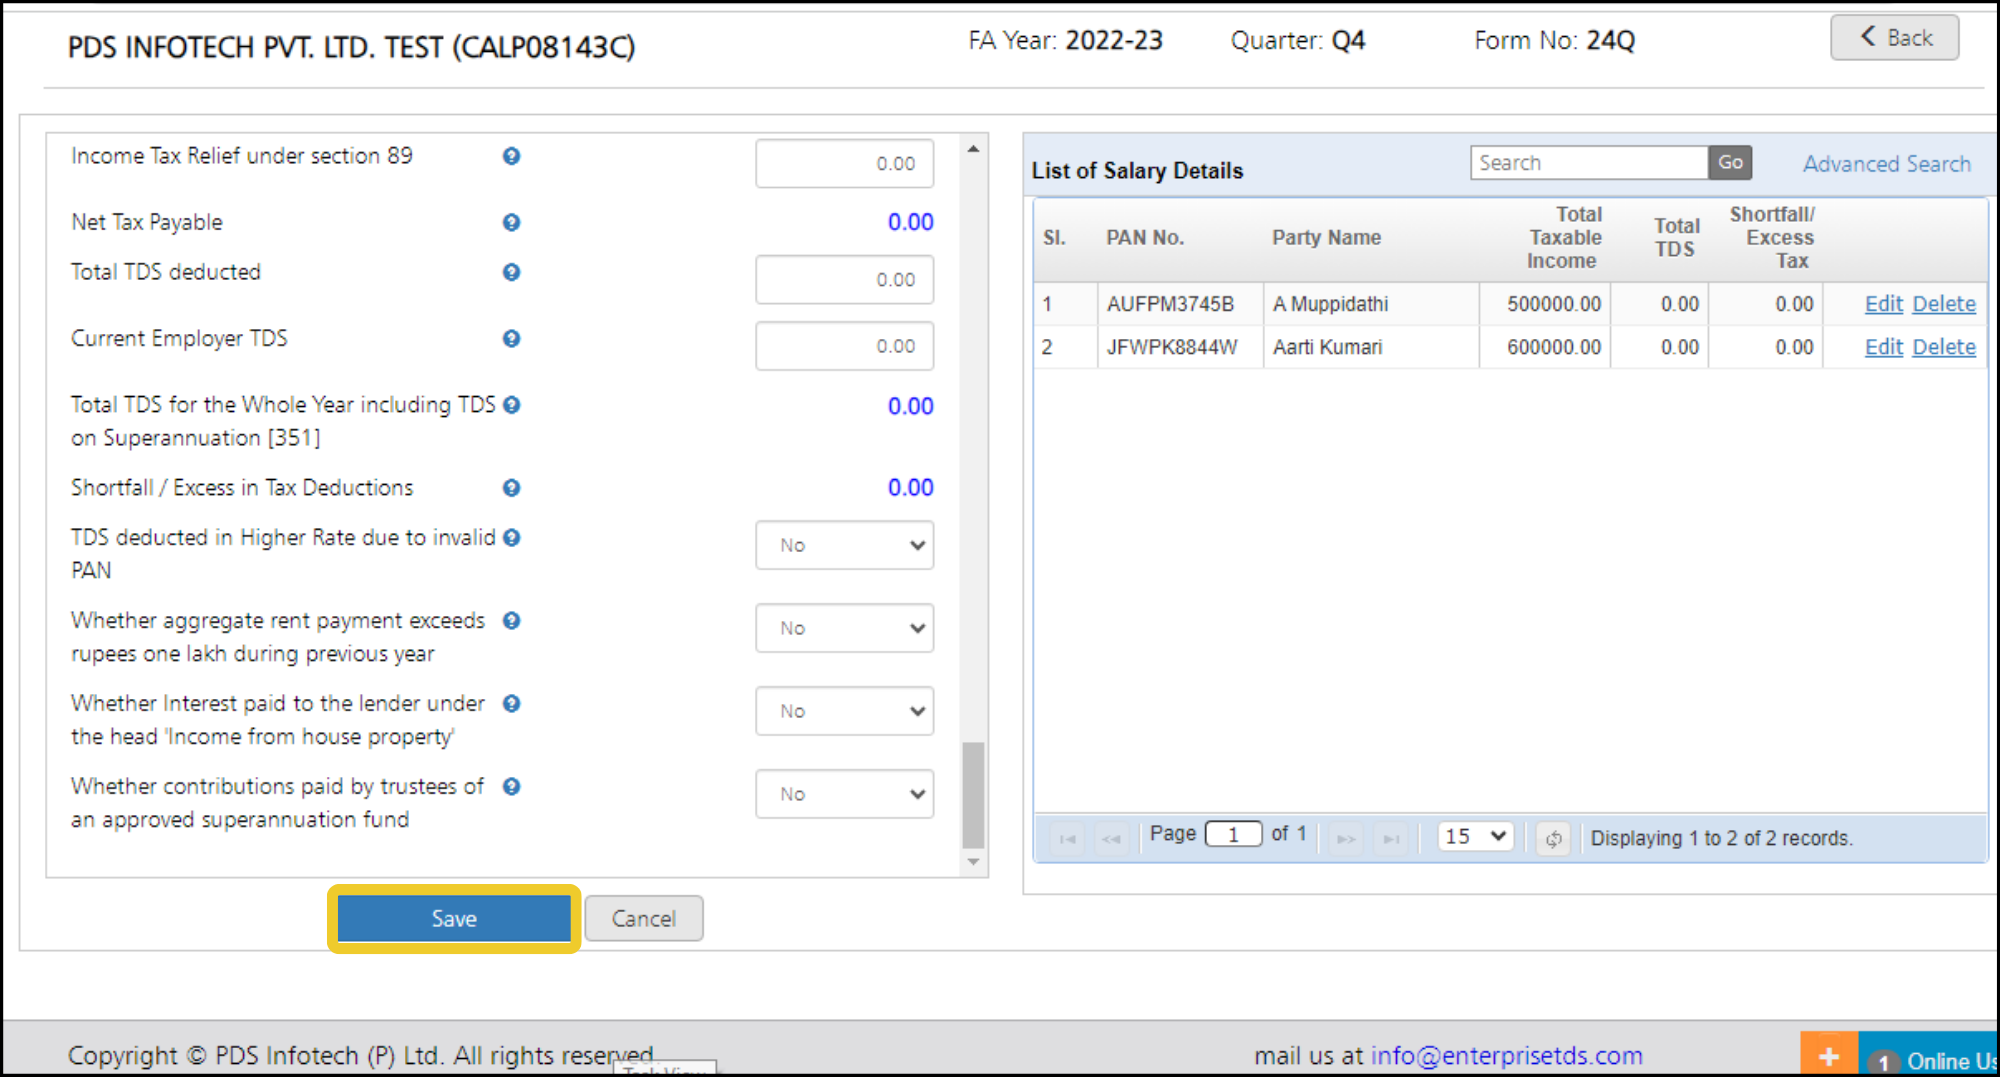This screenshot has height=1077, width=2000.
Task: Save the salary details form
Action: point(454,918)
